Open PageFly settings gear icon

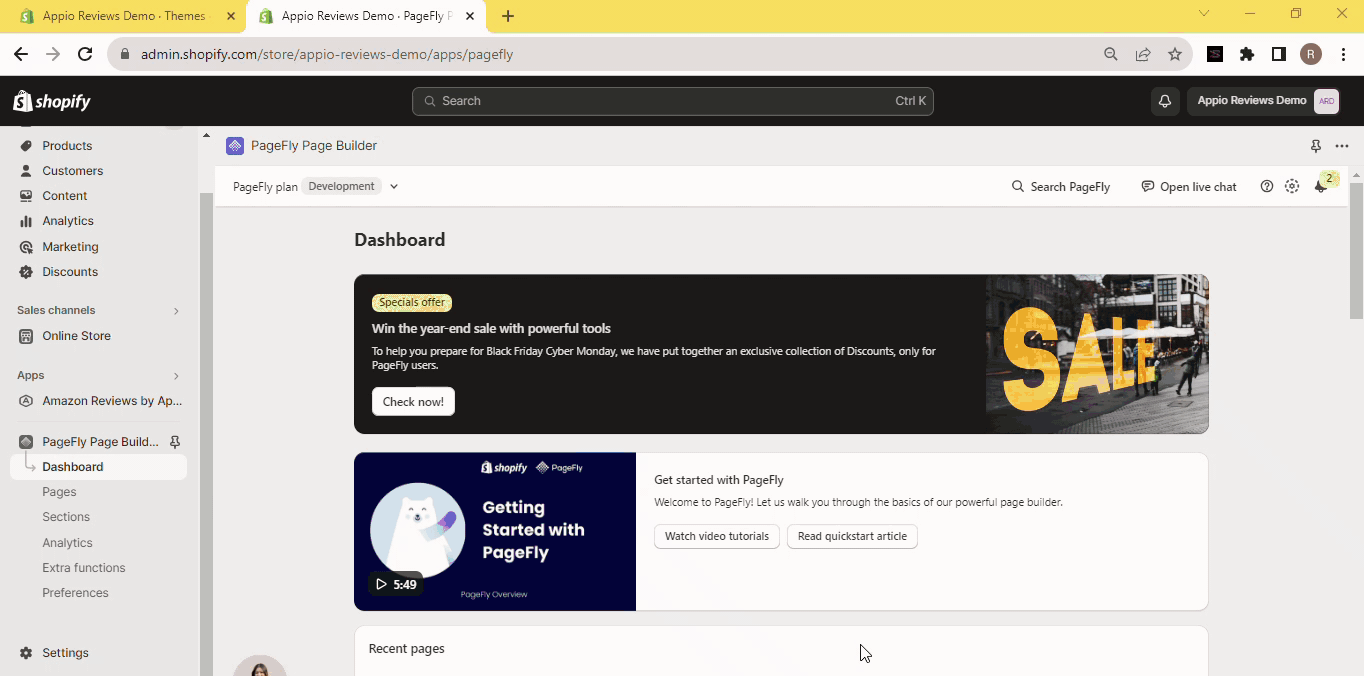(1292, 186)
